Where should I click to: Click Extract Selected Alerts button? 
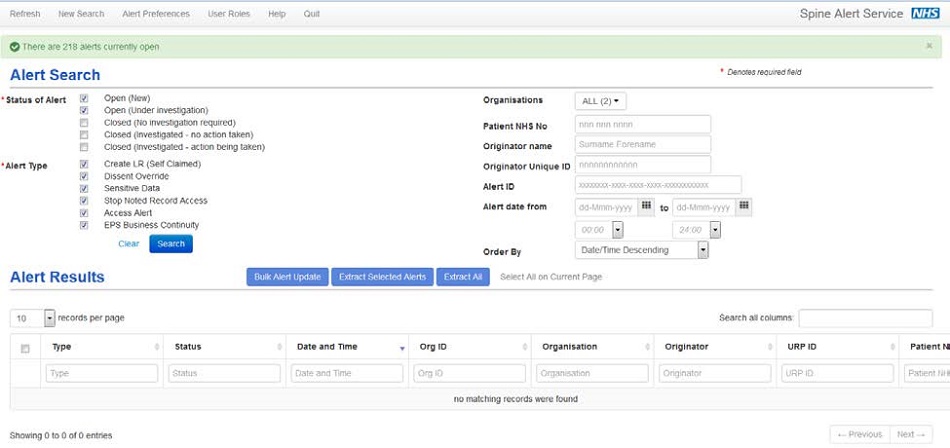[382, 277]
